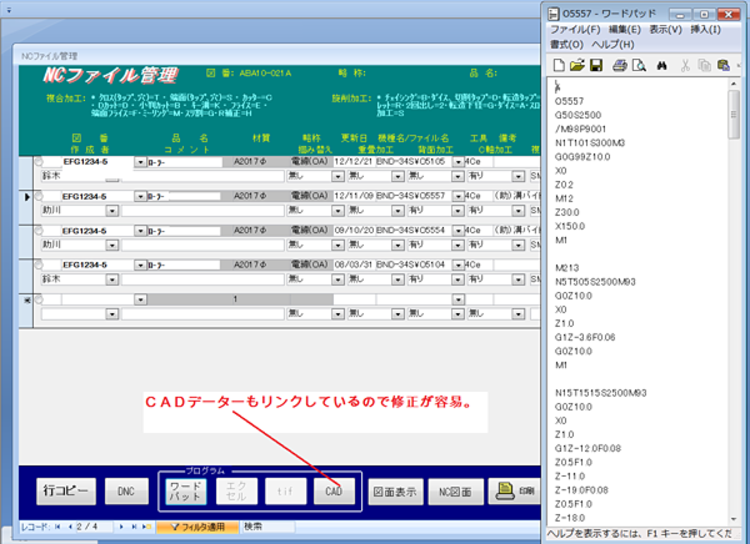750x544 pixels.
Task: Open Print Preview from the WordPad toolbar
Action: pyautogui.click(x=637, y=66)
